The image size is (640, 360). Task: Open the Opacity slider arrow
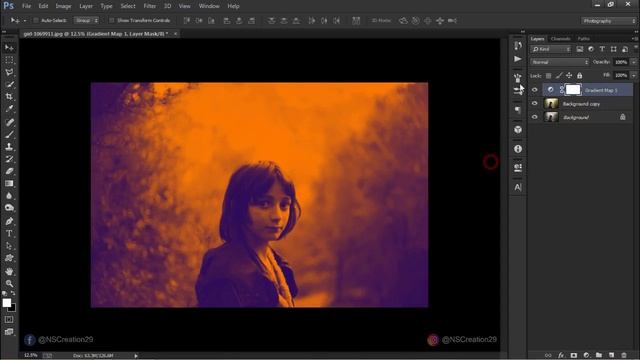tap(634, 62)
